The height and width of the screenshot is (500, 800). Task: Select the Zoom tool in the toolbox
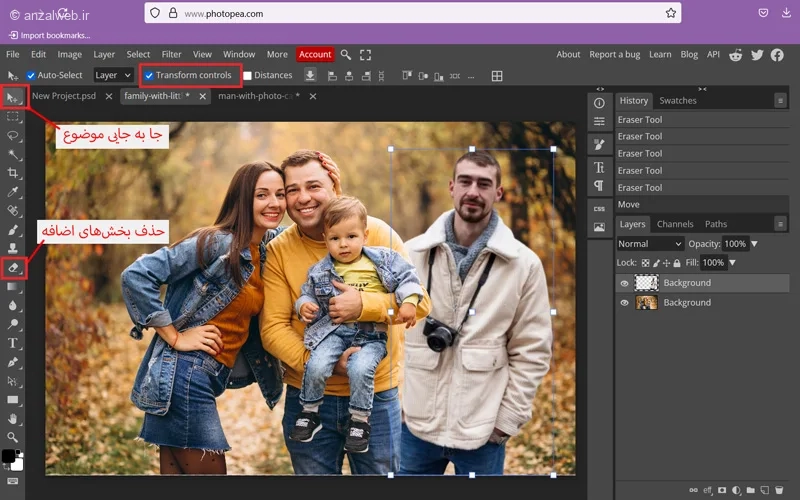13,437
